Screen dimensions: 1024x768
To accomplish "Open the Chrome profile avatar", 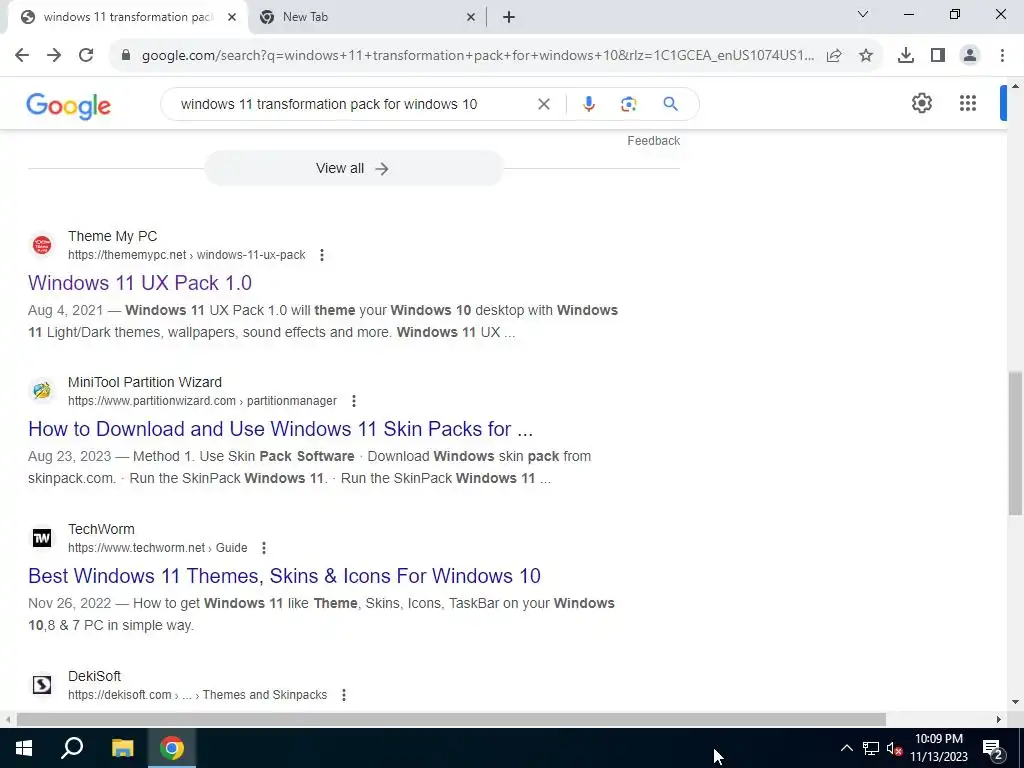I will pos(970,56).
